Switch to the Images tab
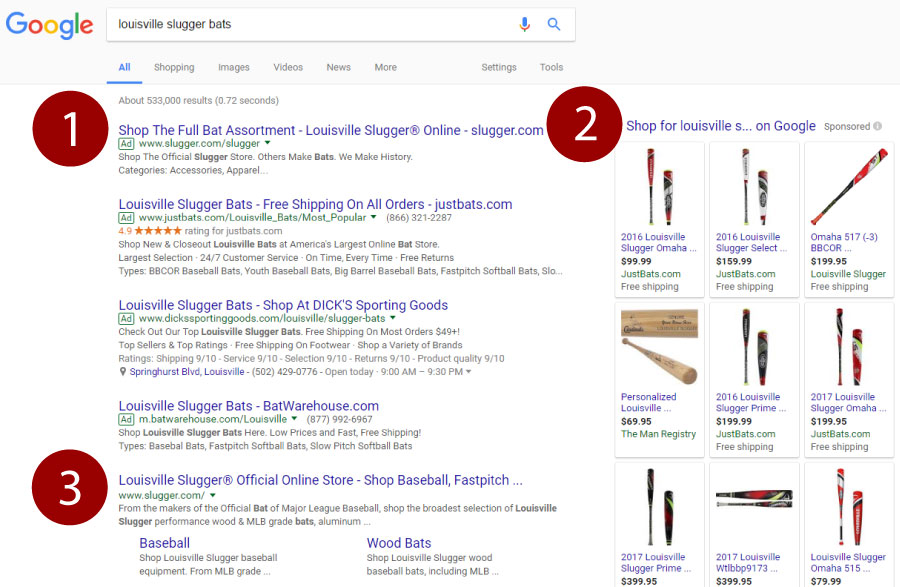The image size is (900, 587). 233,67
